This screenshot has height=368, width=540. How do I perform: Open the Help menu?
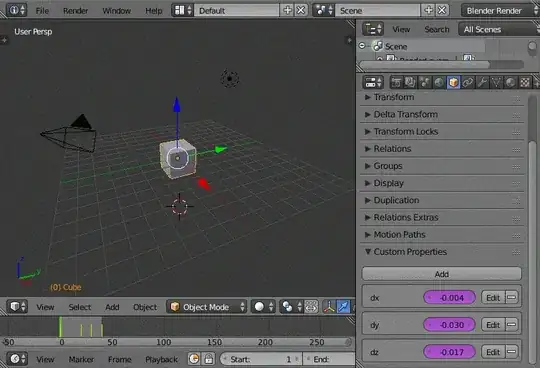[x=154, y=11]
